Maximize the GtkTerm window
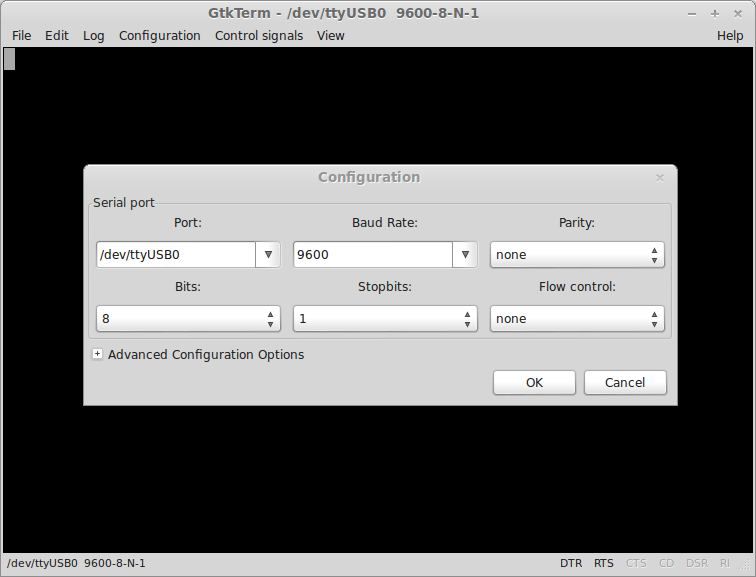 point(715,14)
